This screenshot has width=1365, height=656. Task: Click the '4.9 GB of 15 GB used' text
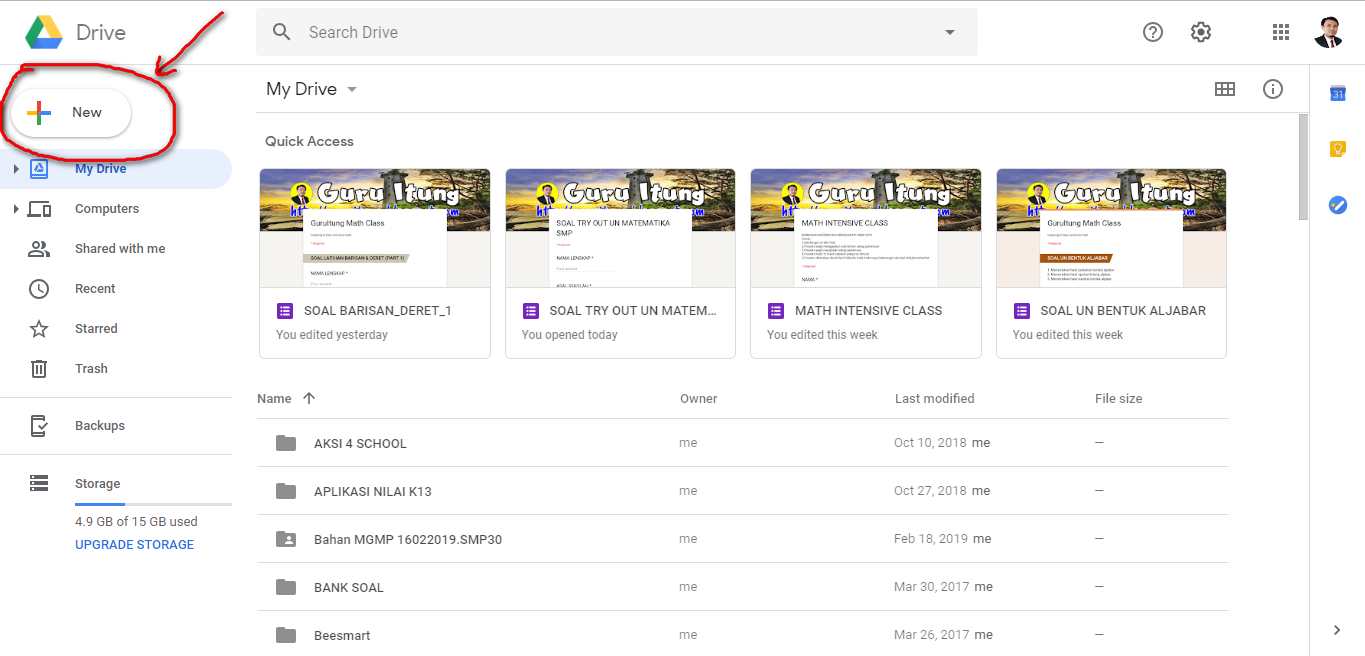(136, 522)
